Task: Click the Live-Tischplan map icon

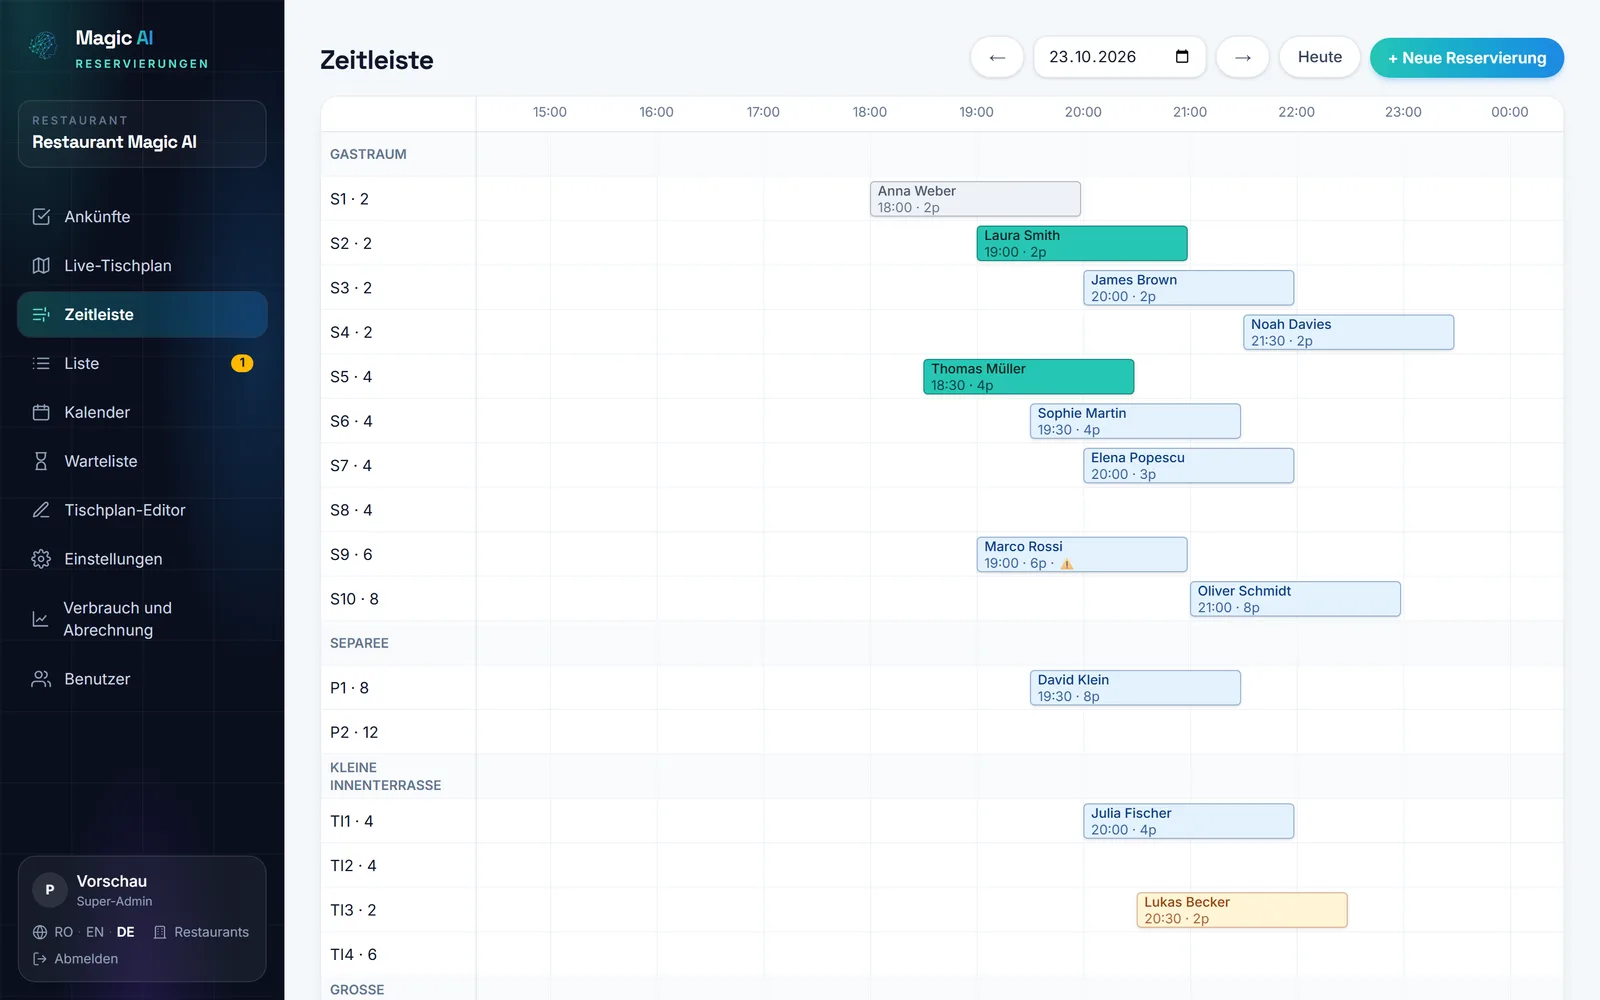Action: coord(41,266)
